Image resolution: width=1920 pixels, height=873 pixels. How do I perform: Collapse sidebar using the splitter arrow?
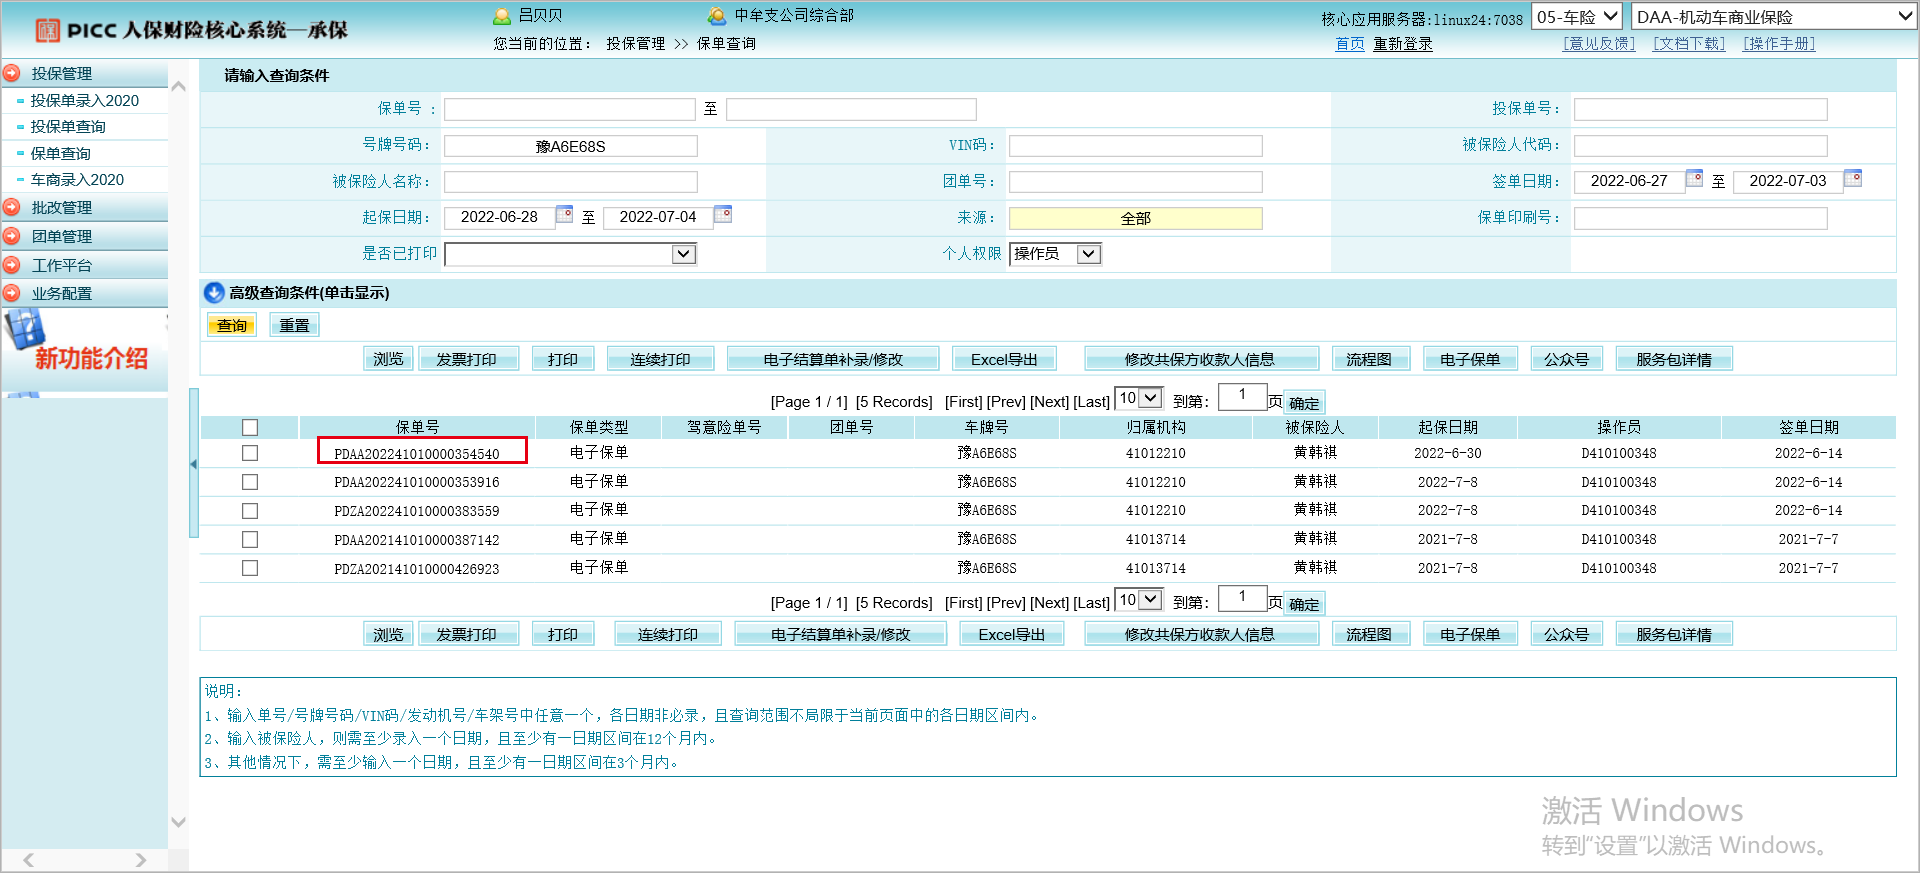tap(193, 464)
